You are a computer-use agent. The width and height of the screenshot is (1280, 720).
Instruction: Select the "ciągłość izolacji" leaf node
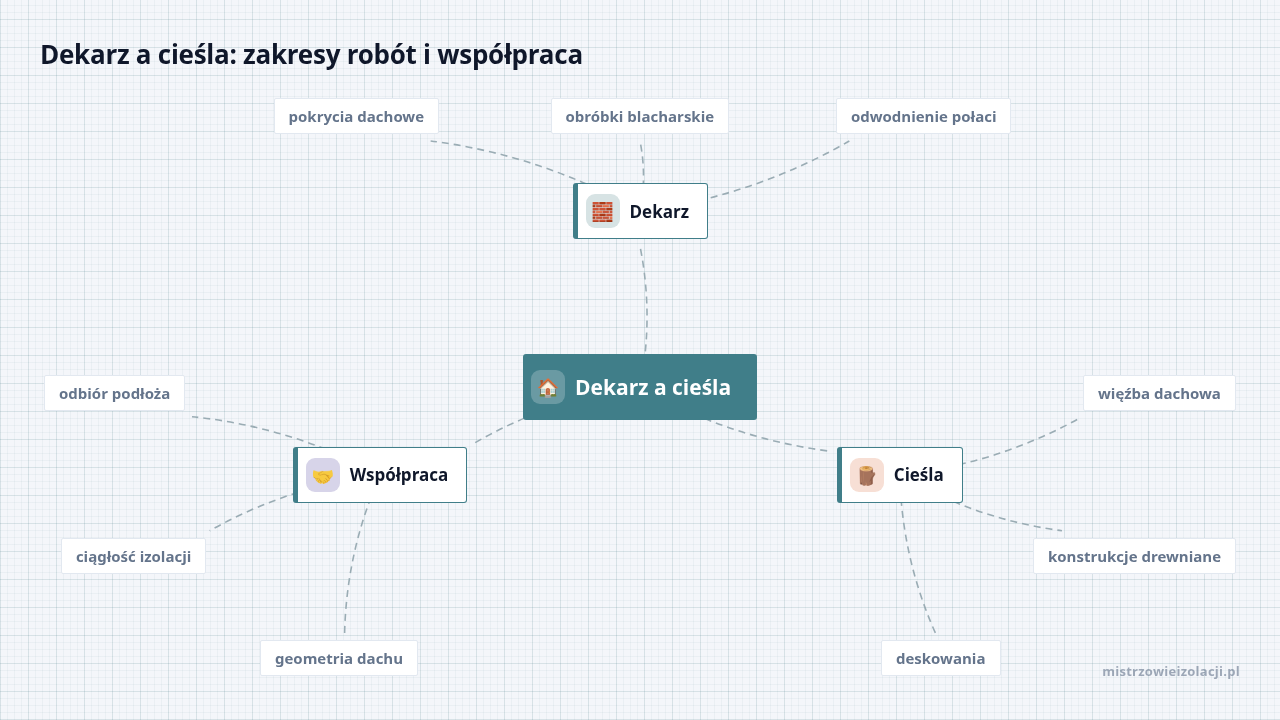(x=133, y=556)
